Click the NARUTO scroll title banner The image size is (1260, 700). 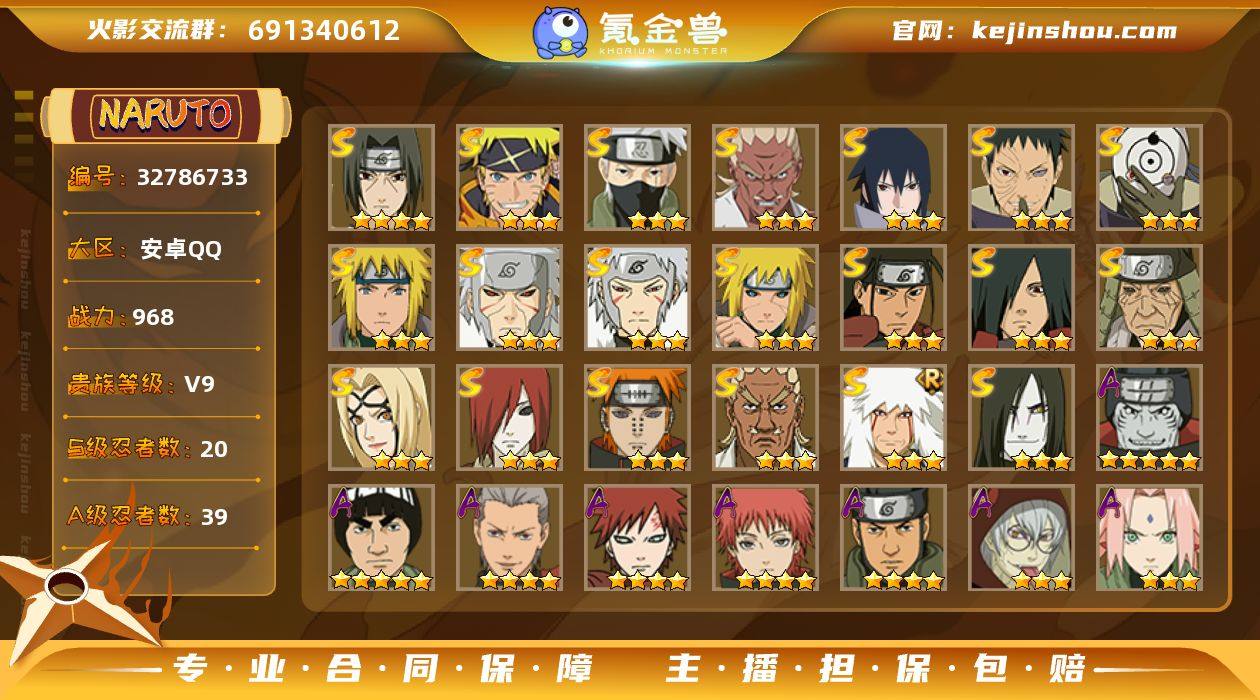tap(165, 114)
